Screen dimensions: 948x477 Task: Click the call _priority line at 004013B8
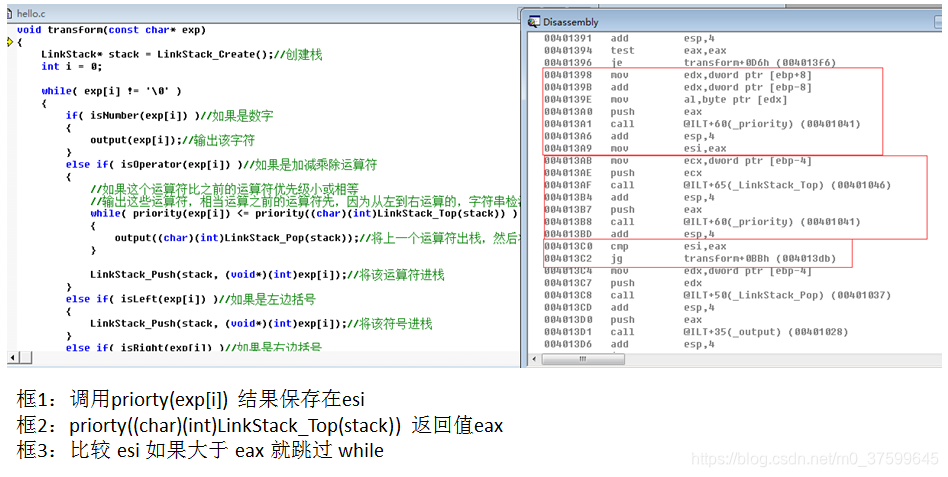click(x=702, y=222)
